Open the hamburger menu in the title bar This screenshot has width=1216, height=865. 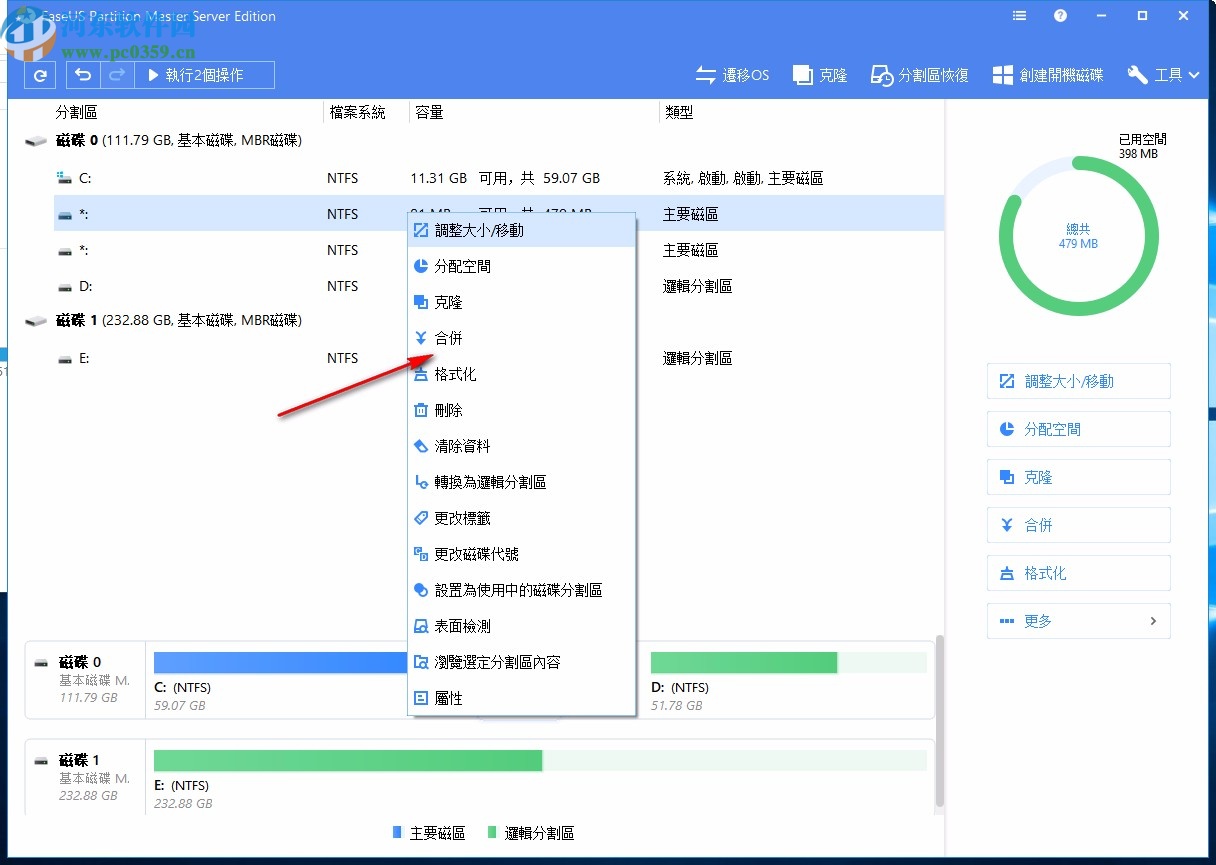(x=1018, y=15)
